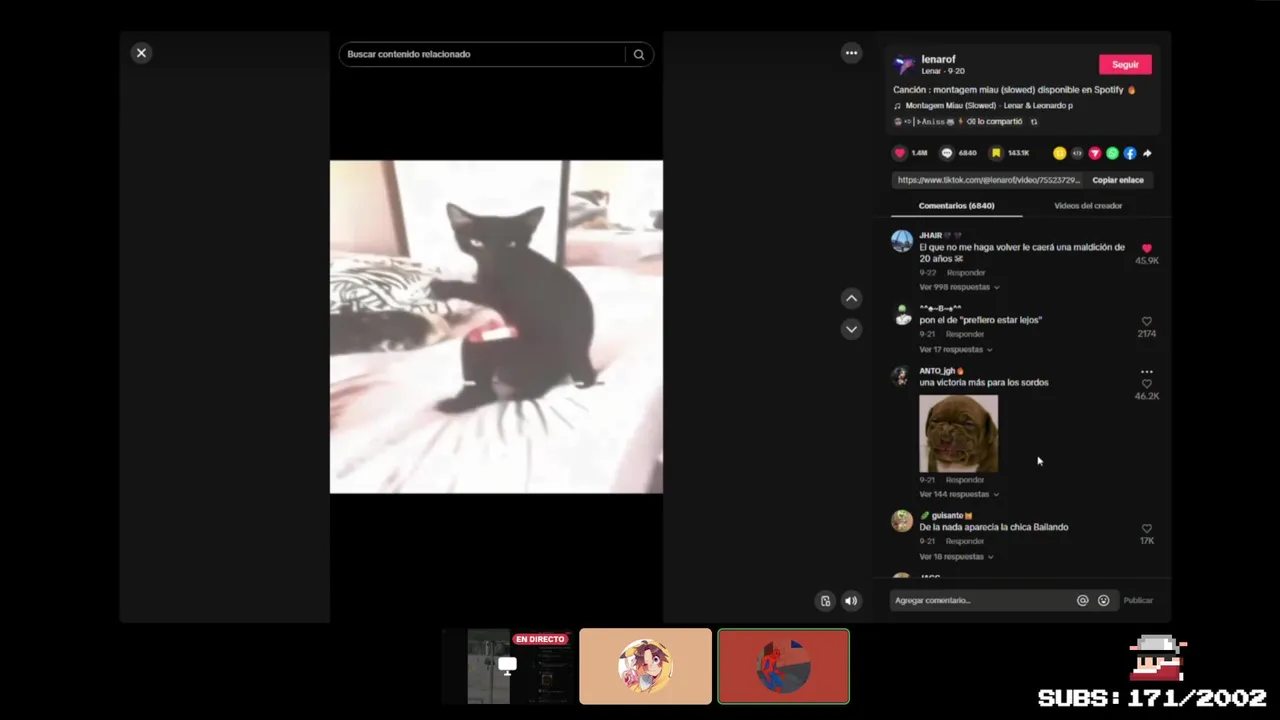Toggle the video mute speaker icon
Viewport: 1280px width, 720px height.
point(851,601)
